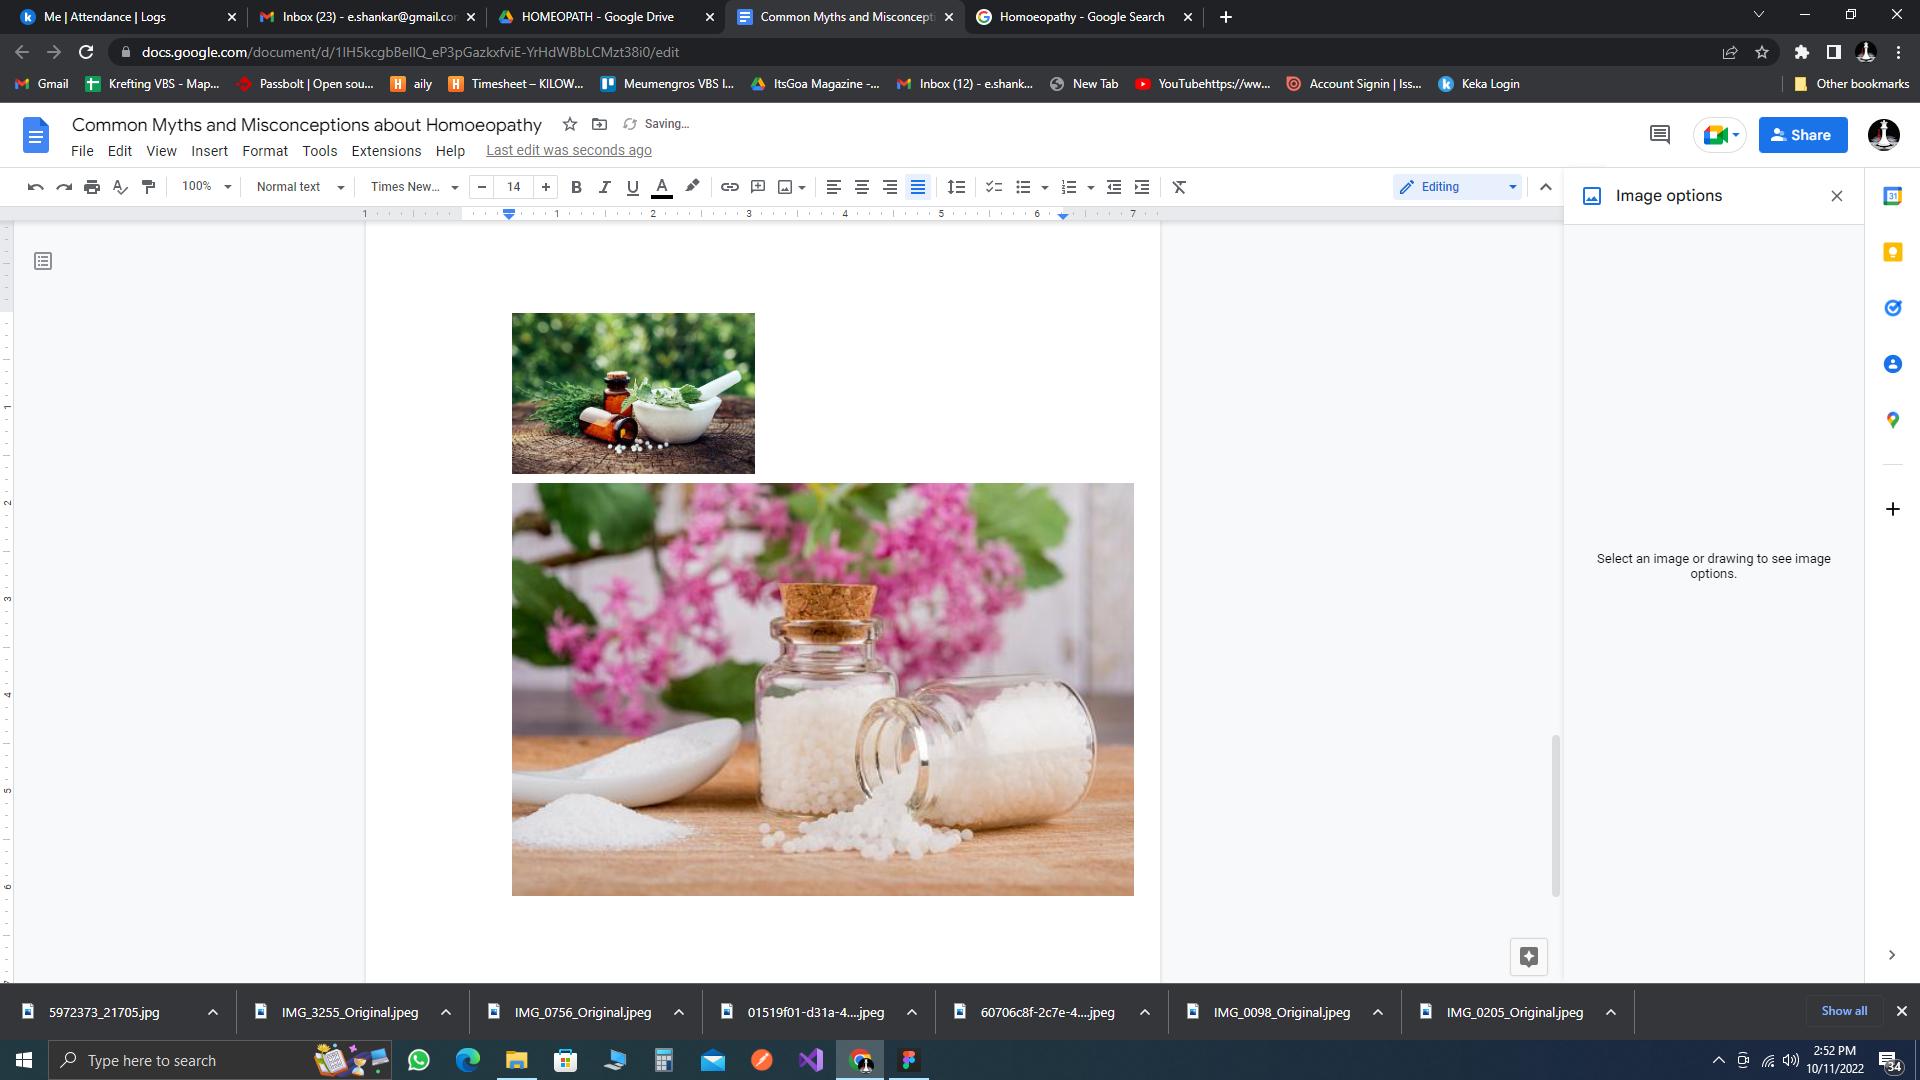This screenshot has height=1080, width=1920.
Task: Toggle bold formatting
Action: point(576,187)
